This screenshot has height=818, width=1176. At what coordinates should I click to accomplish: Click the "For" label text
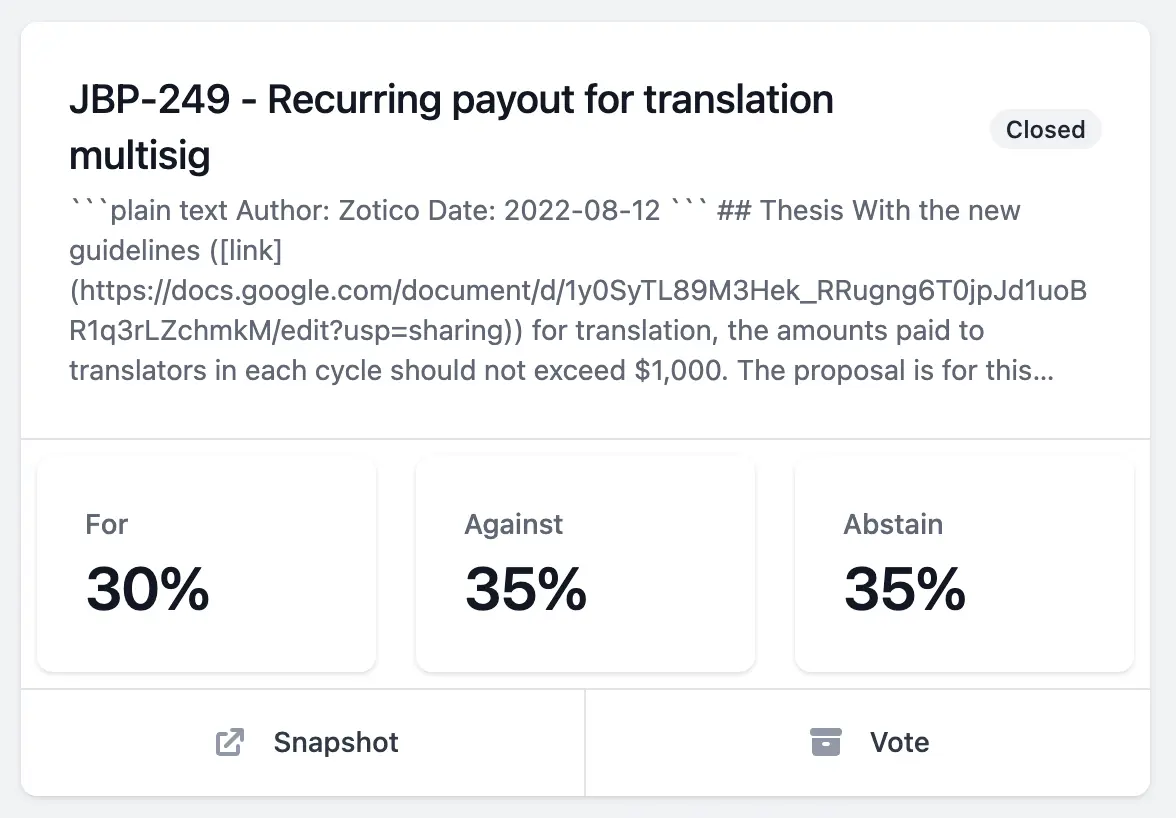(x=107, y=525)
